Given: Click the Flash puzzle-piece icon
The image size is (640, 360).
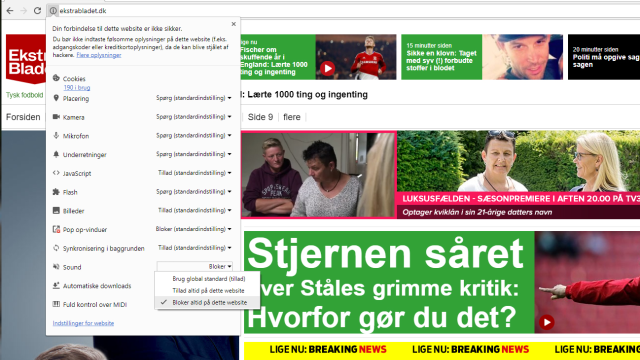Looking at the screenshot, I should pos(56,192).
